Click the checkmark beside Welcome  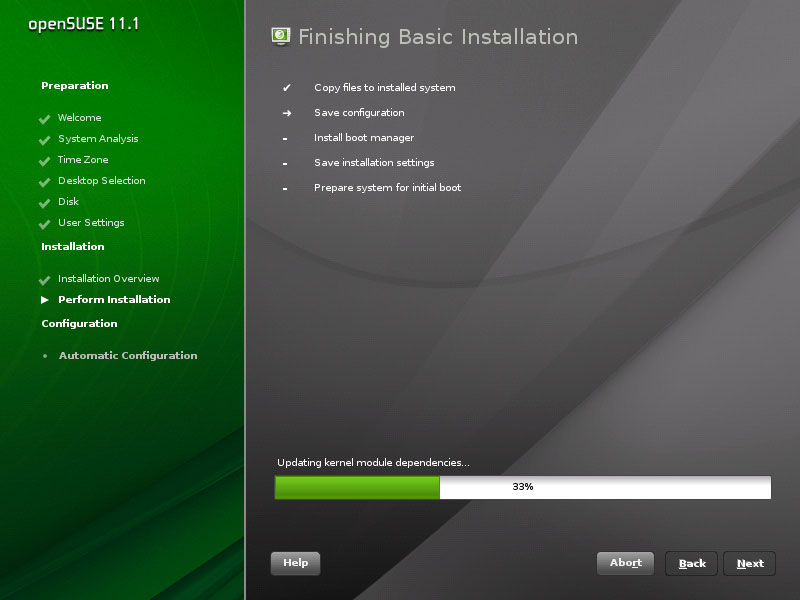[44, 119]
